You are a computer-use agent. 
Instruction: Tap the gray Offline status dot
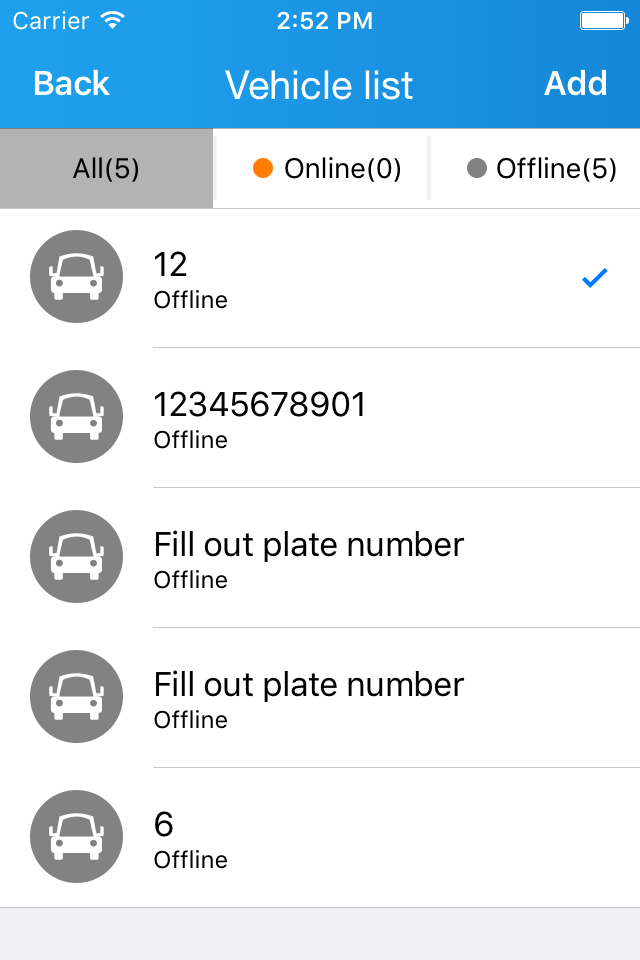pyautogui.click(x=477, y=168)
